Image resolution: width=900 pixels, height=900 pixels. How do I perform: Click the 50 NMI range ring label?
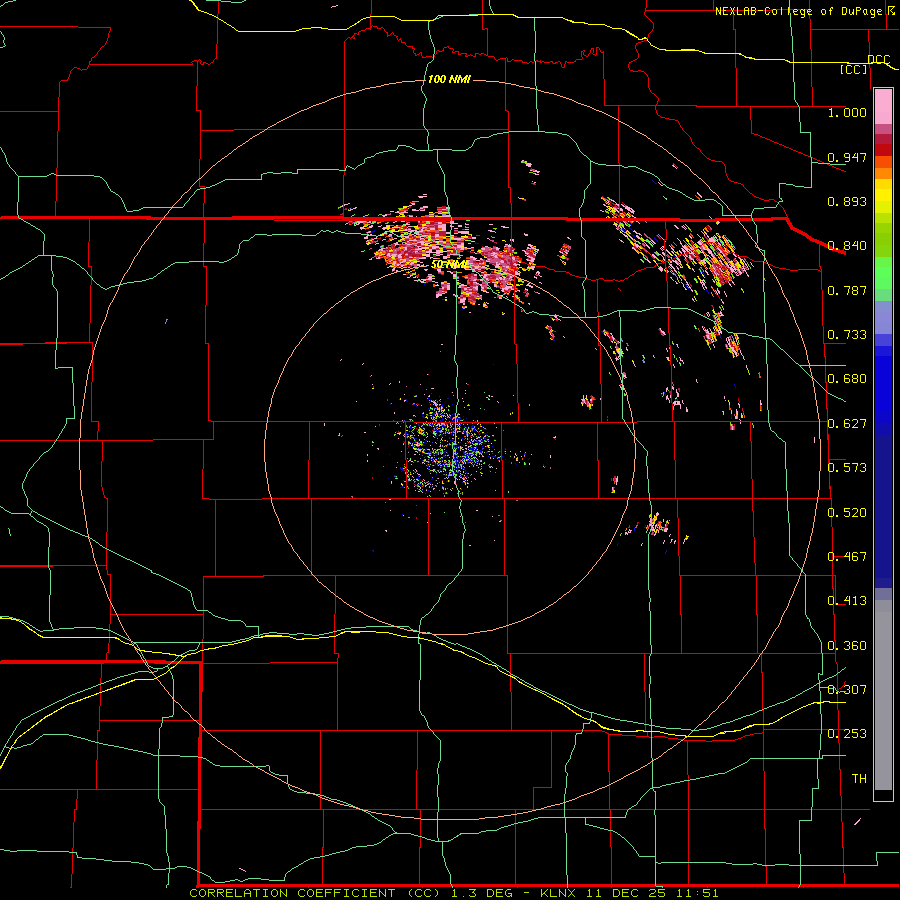click(x=451, y=265)
